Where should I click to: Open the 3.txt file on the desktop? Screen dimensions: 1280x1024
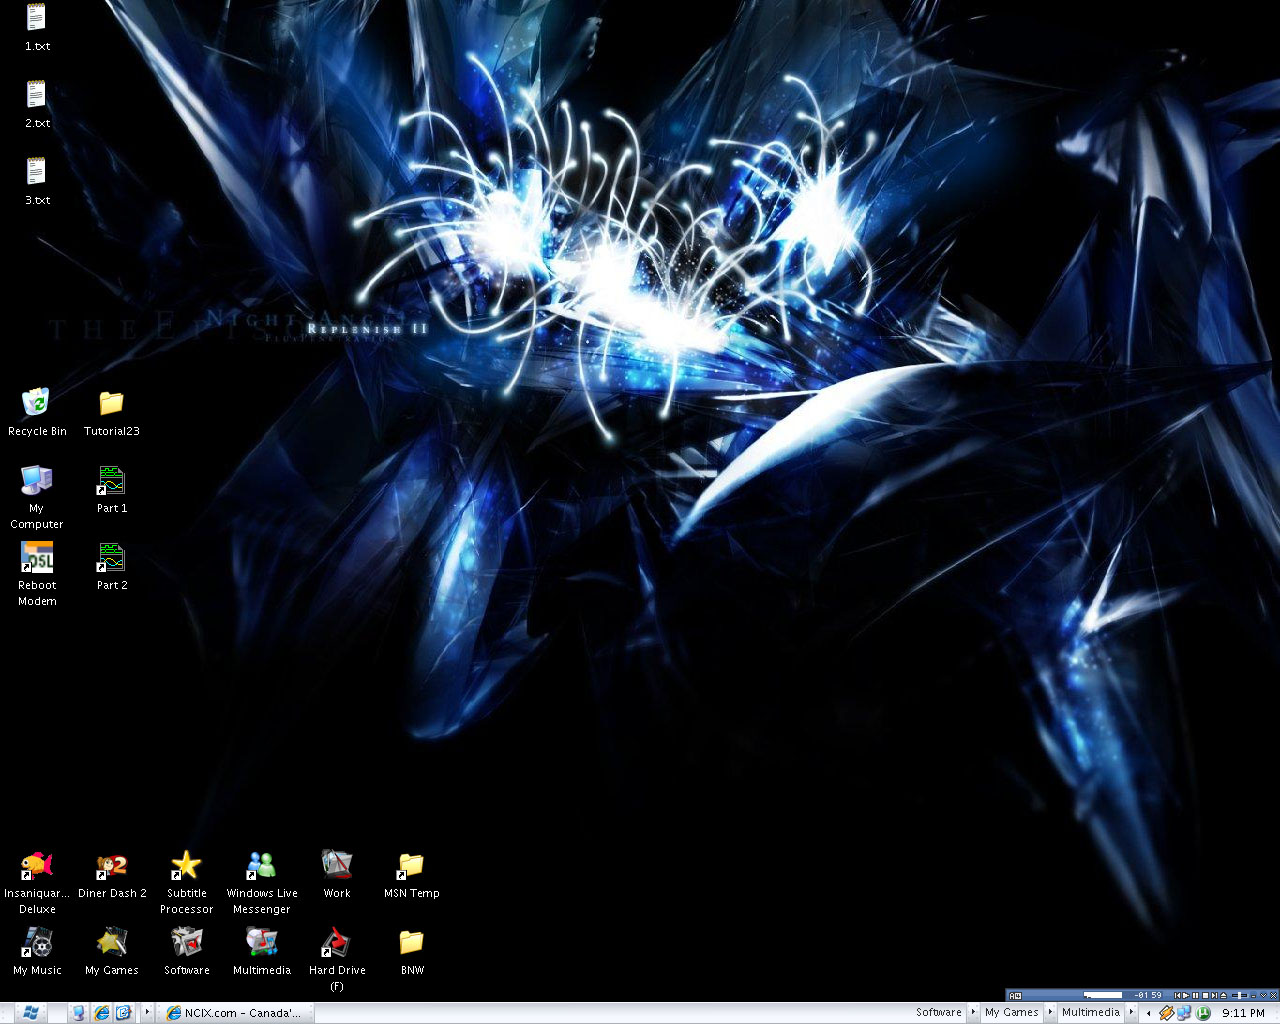click(37, 181)
